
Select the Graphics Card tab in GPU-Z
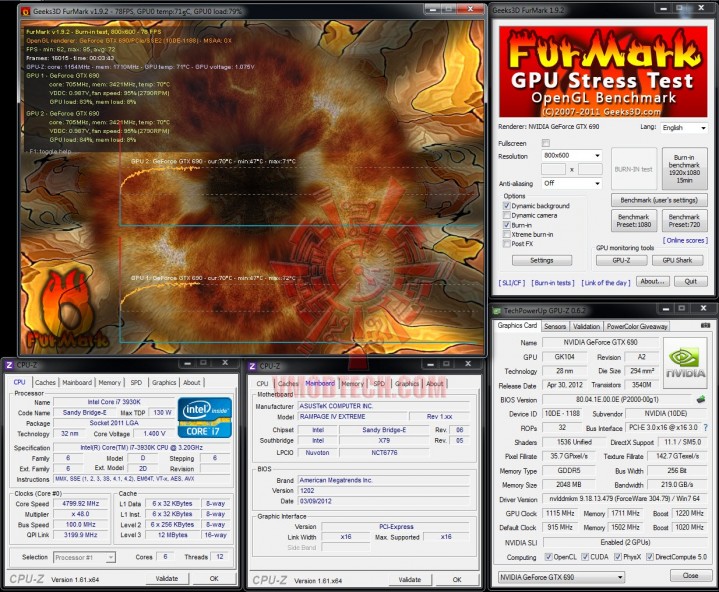pos(517,326)
